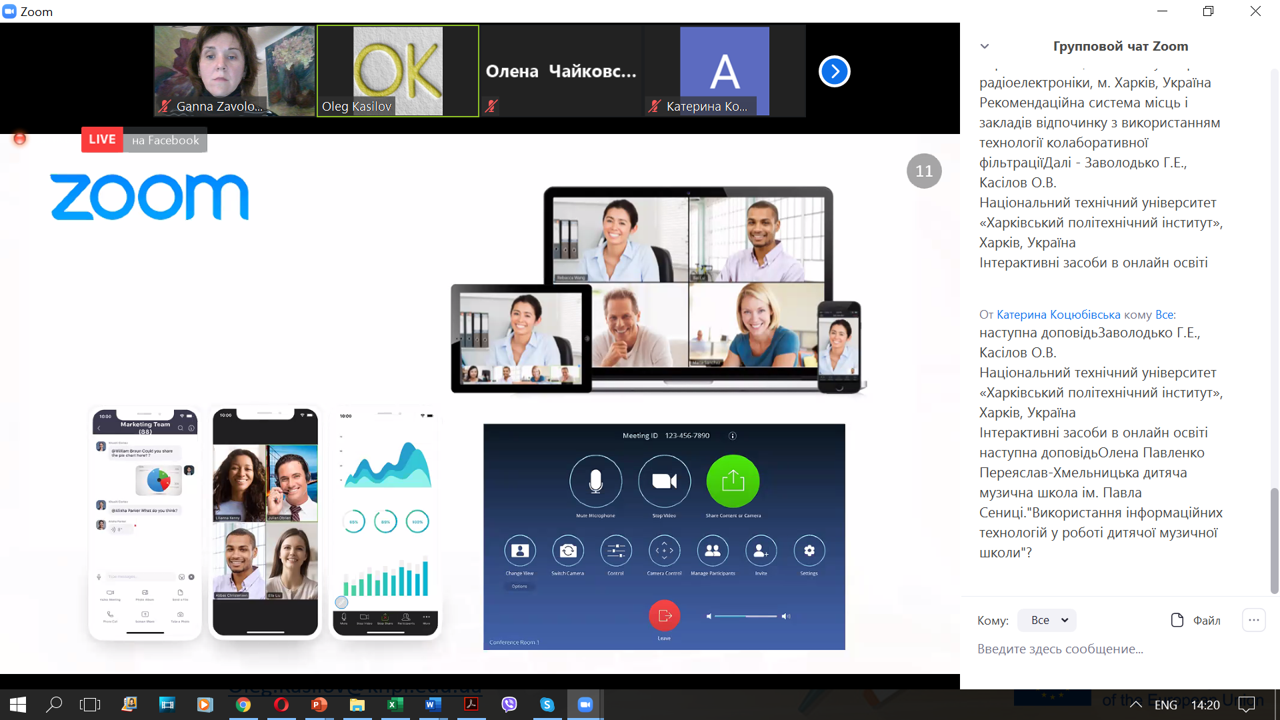Click volume slider in slide's controller image
1280x720 pixels.
click(746, 616)
